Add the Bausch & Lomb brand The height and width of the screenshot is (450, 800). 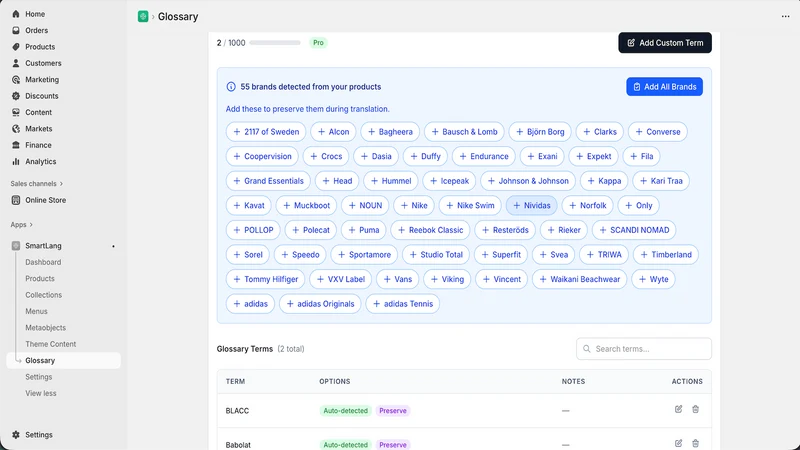464,132
